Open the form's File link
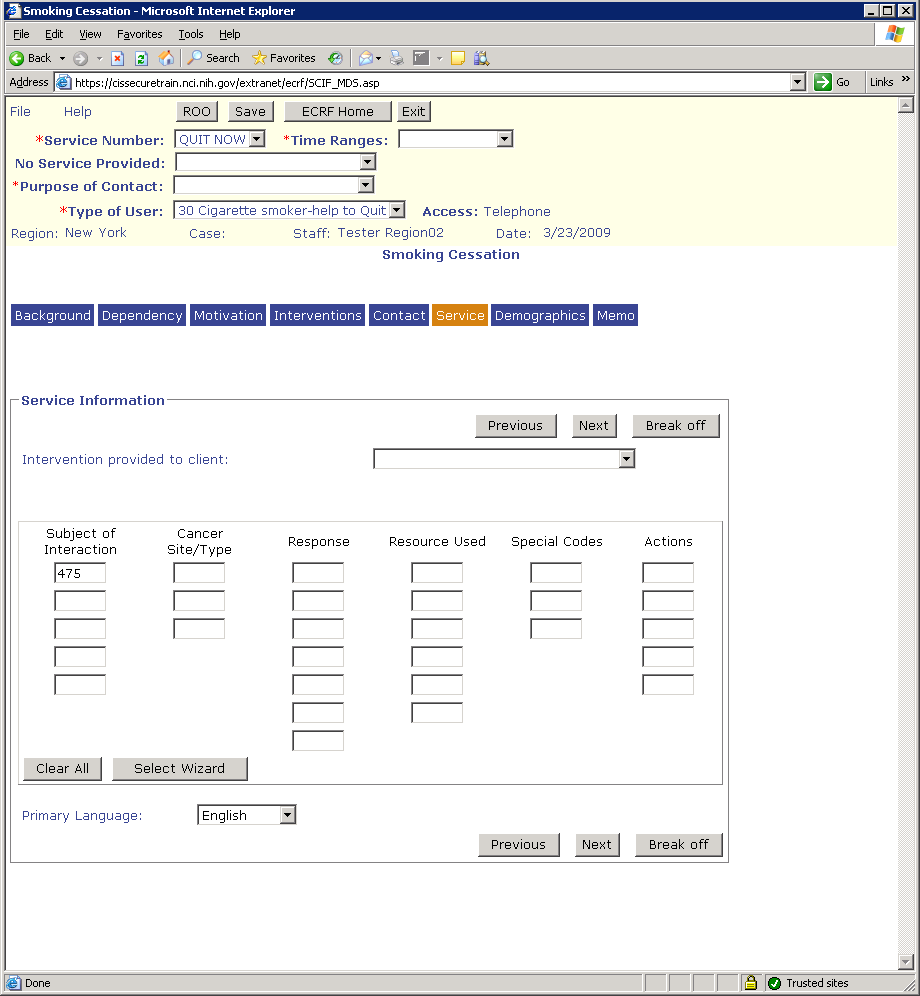This screenshot has height=996, width=920. click(20, 111)
